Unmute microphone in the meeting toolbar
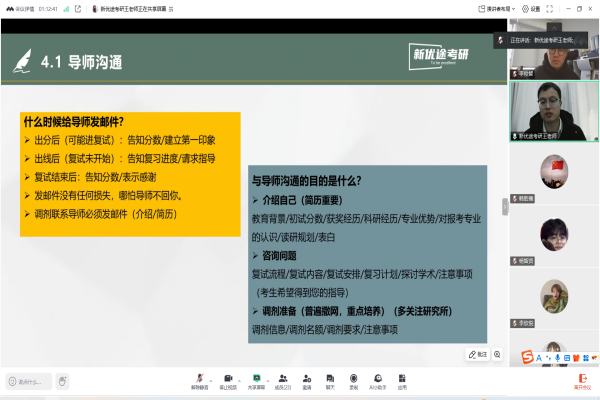600x400 pixels. point(198,378)
